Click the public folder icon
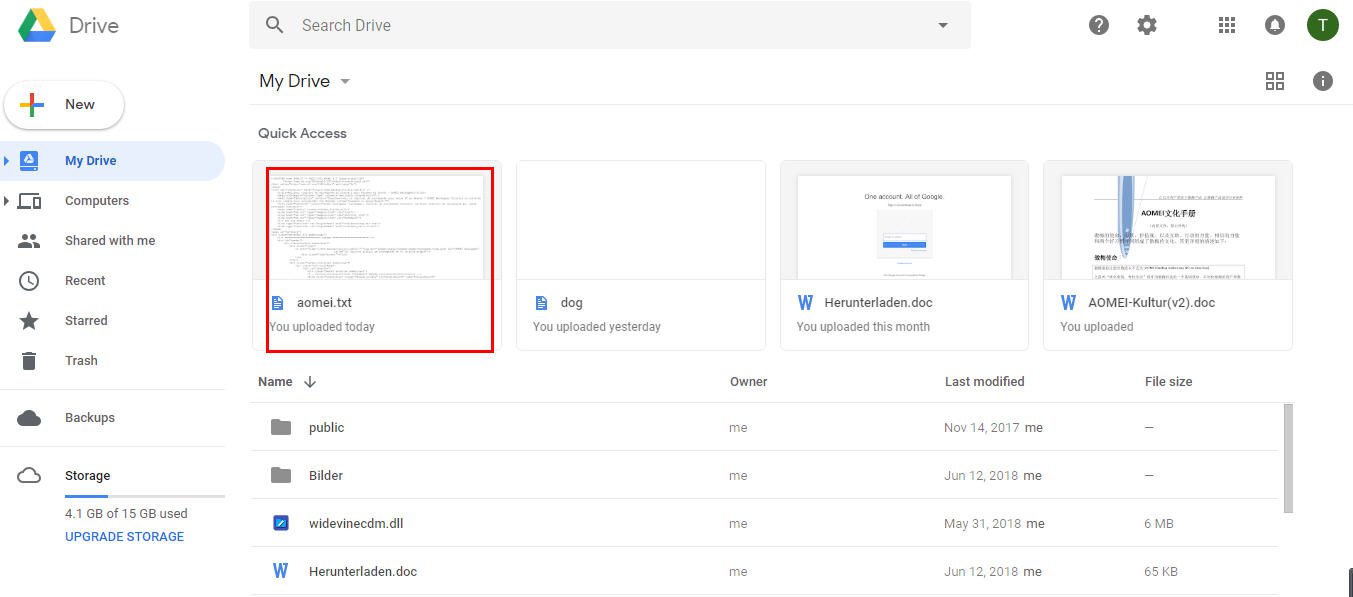Viewport: 1353px width, 597px height. [x=281, y=427]
